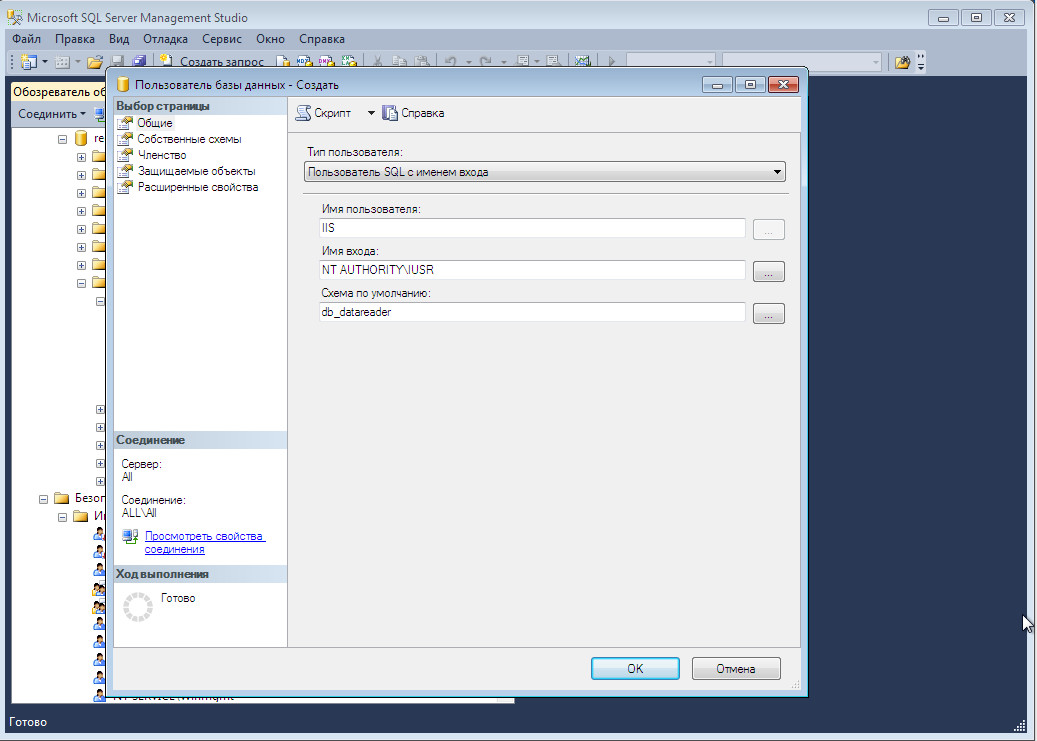Click the Redo arrow toolbar icon
Screen dimensions: 1037x741
pyautogui.click(x=486, y=62)
